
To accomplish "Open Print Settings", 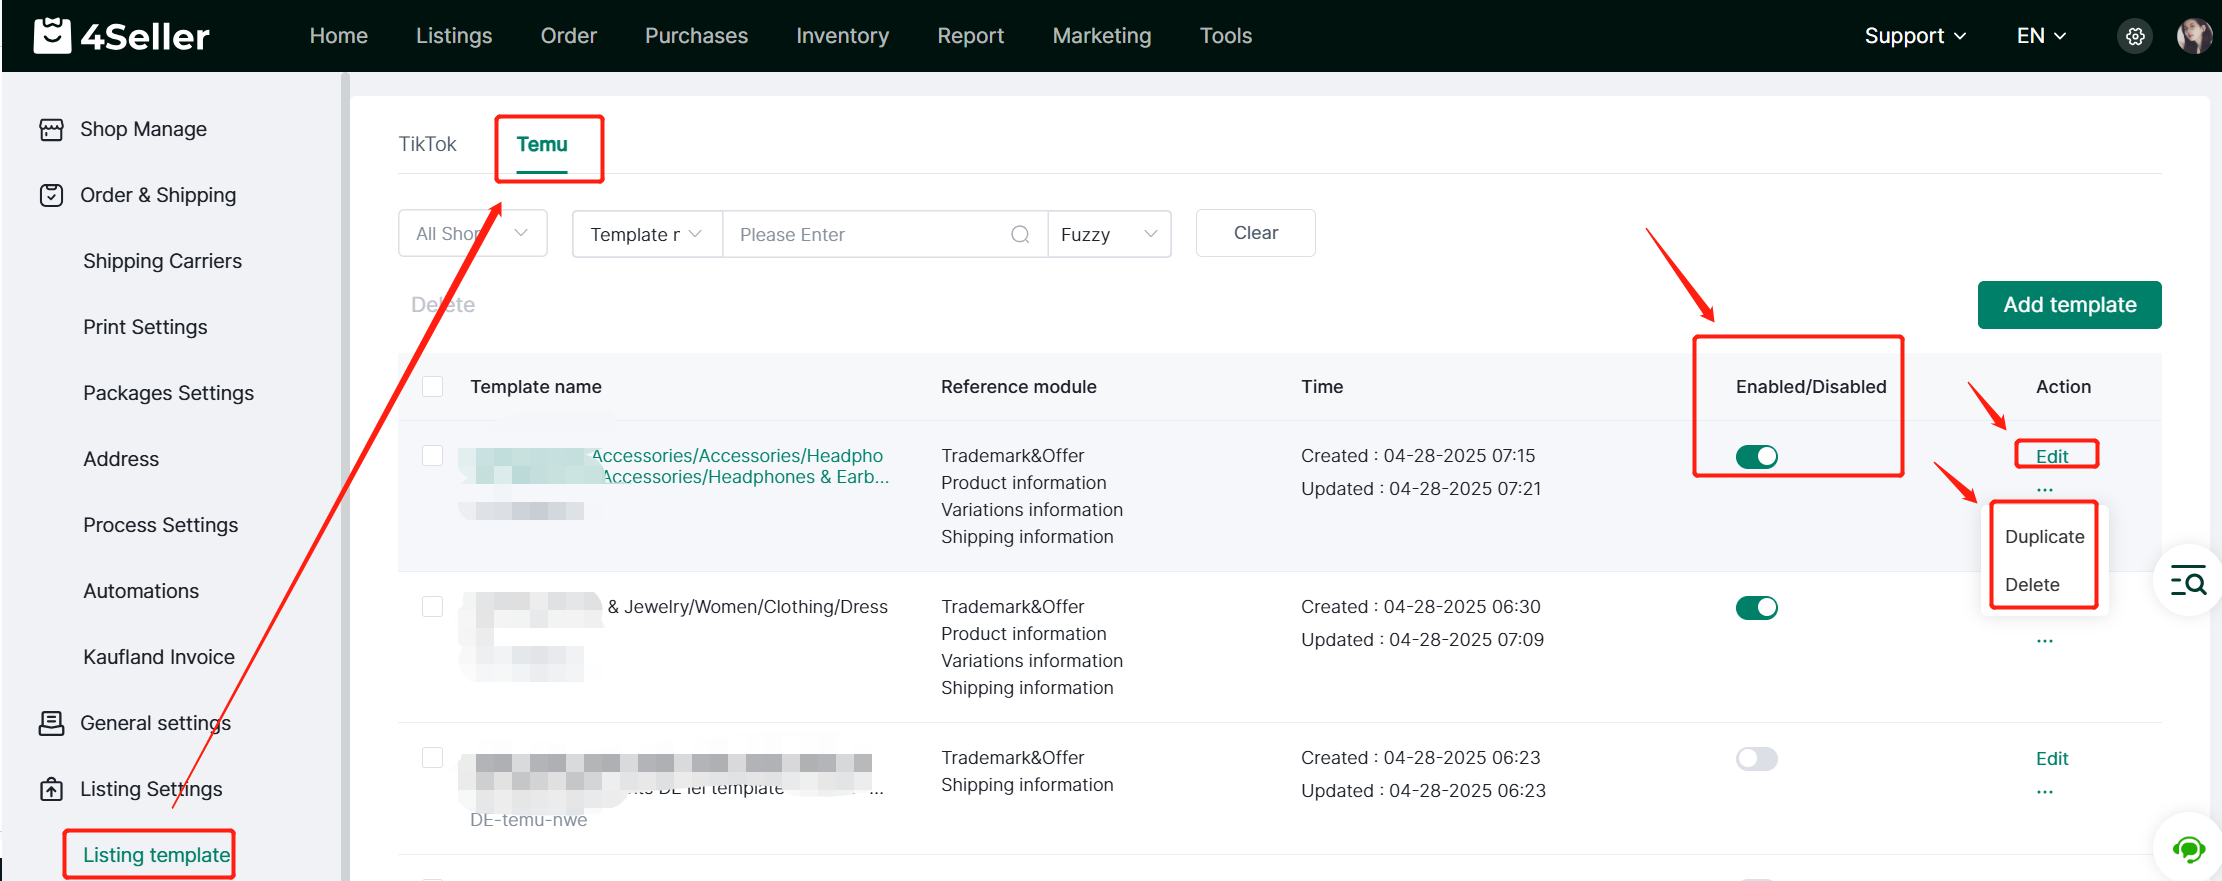I will coord(145,327).
